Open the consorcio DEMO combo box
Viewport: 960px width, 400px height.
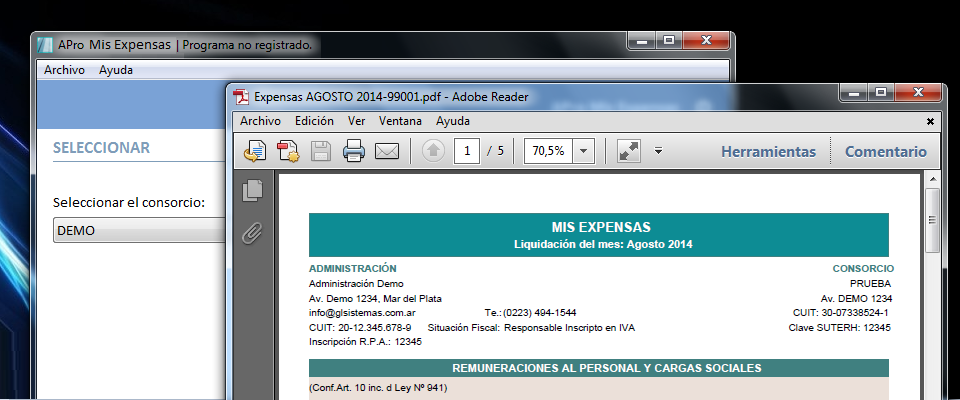click(x=140, y=230)
